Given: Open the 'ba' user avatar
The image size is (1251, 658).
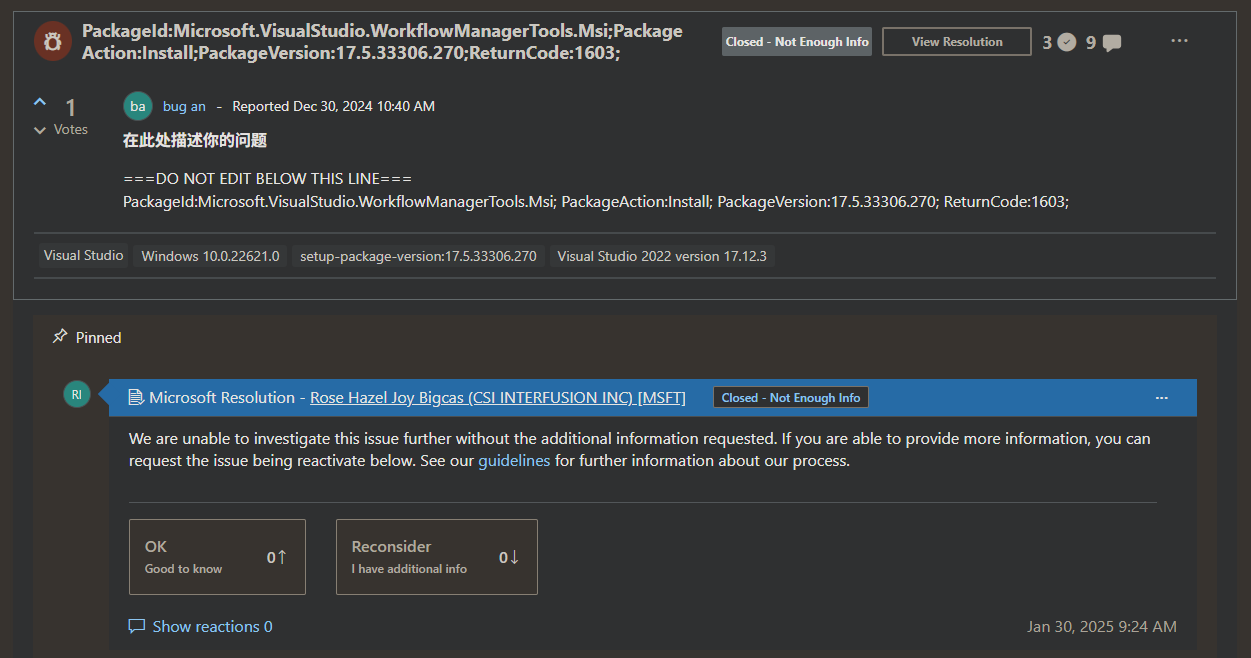Looking at the screenshot, I should tap(138, 106).
